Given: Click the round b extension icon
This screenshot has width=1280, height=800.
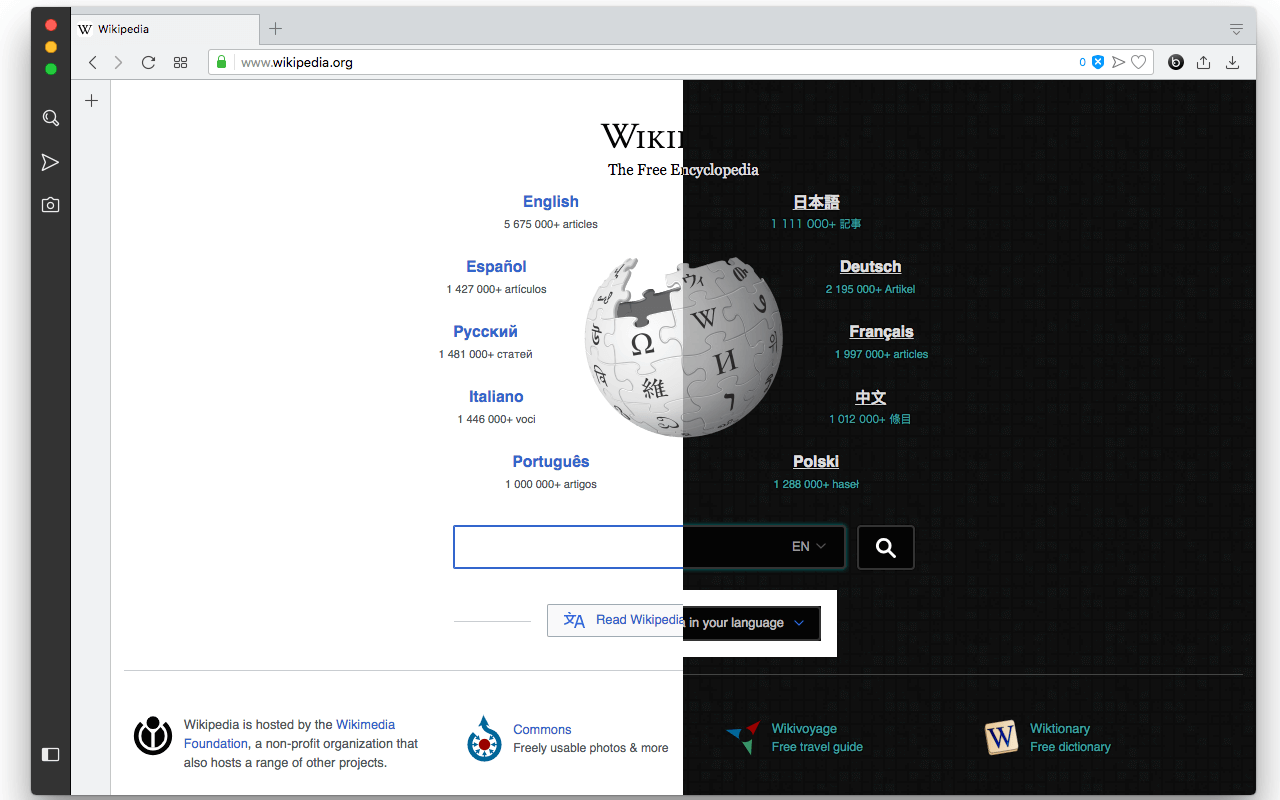Looking at the screenshot, I should (1176, 62).
